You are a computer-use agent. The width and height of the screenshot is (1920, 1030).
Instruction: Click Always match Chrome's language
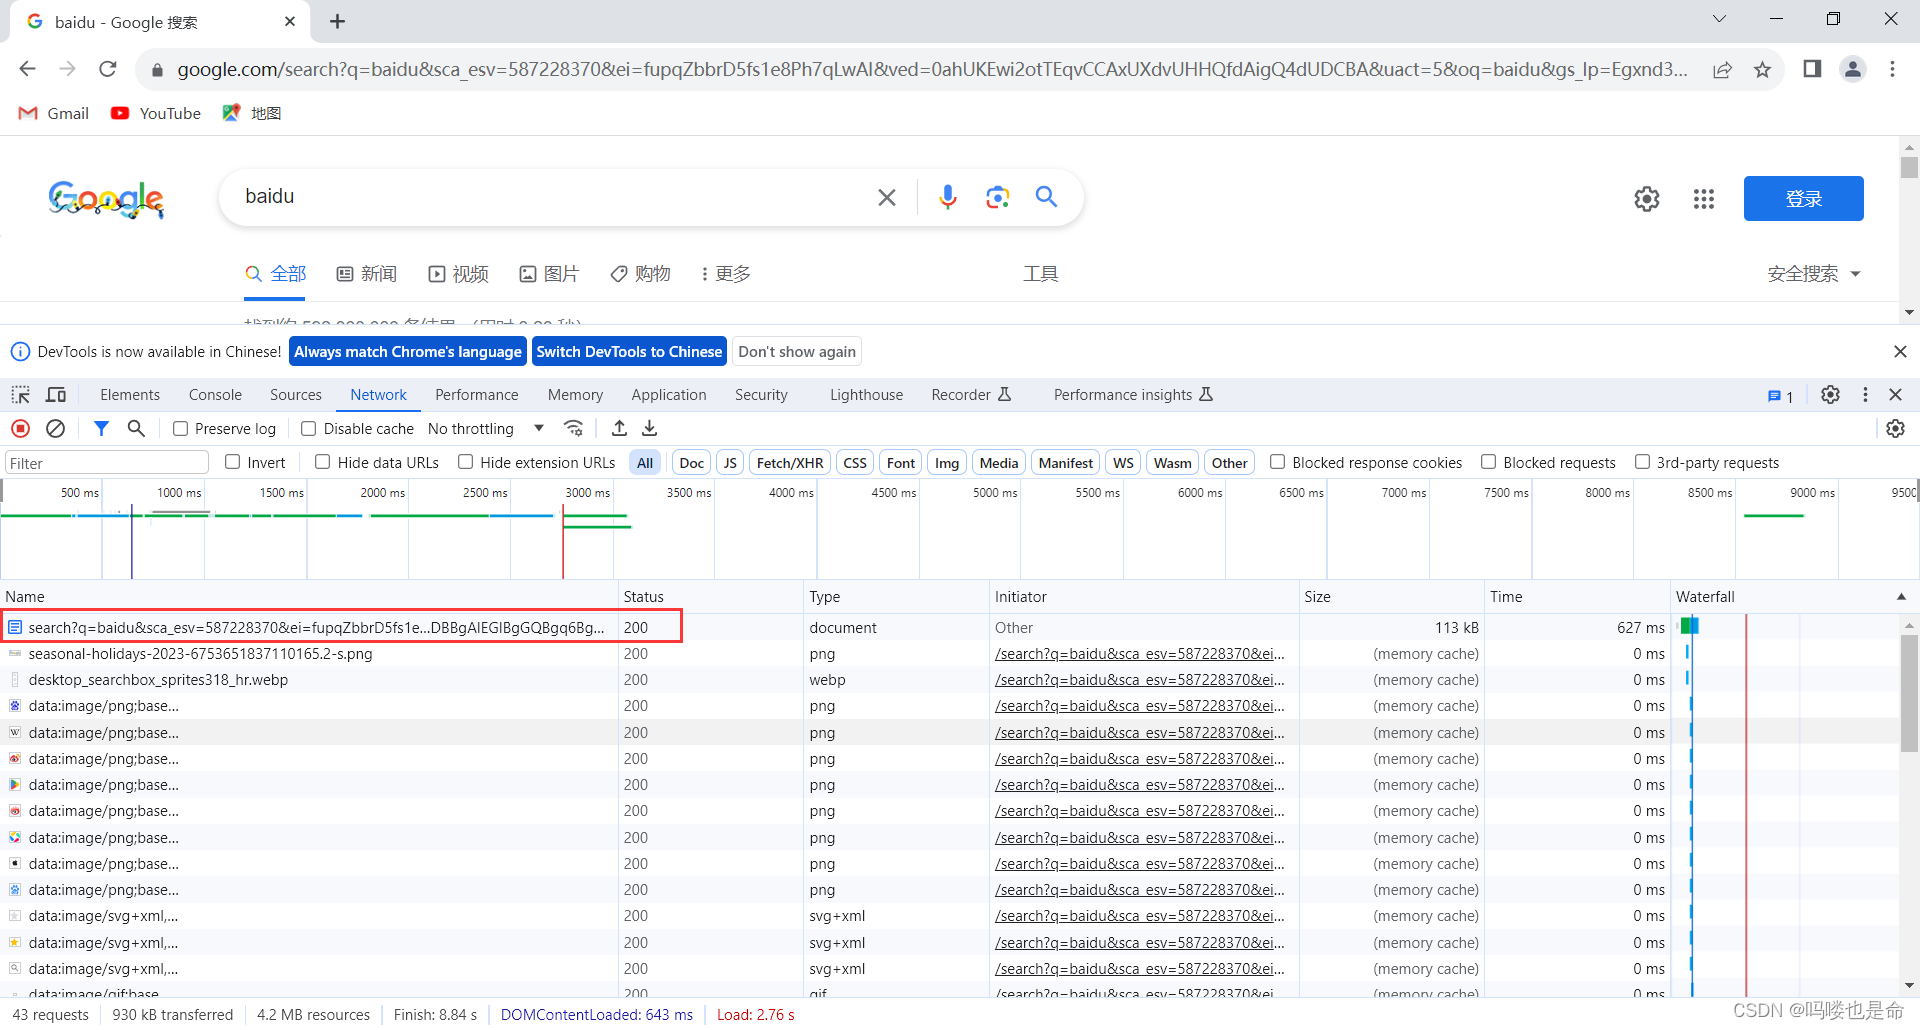tap(408, 352)
